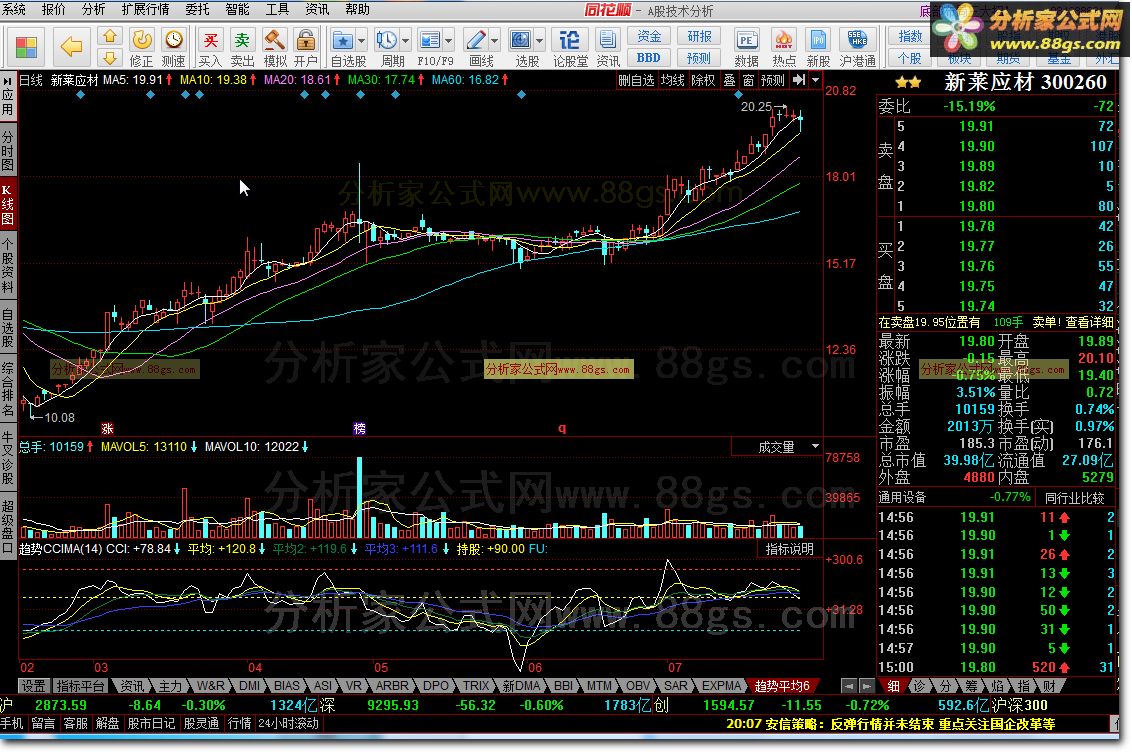Viewport: 1132px width, 752px height.
Task: Open the 沪港通 SSE HKE icon
Action: (x=858, y=48)
